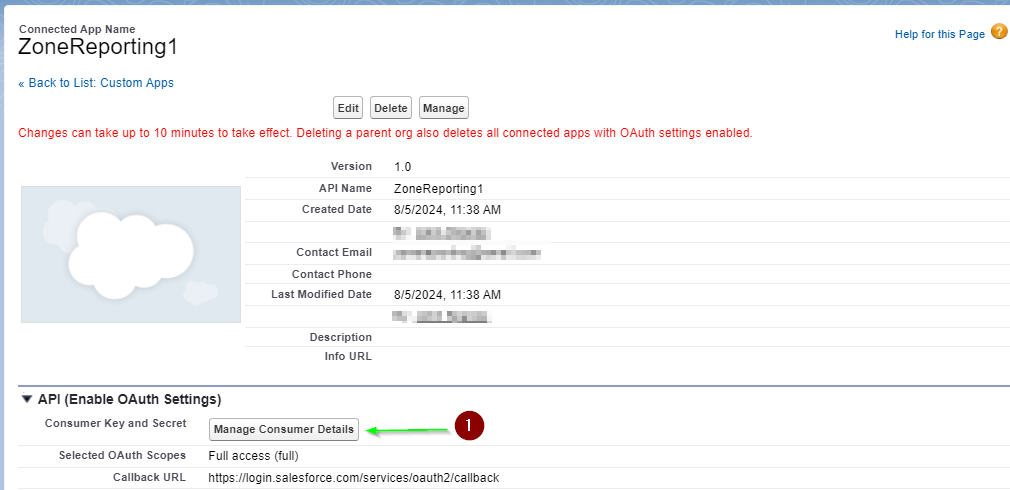
Task: Click the Consumer Key and Secret label
Action: click(115, 423)
